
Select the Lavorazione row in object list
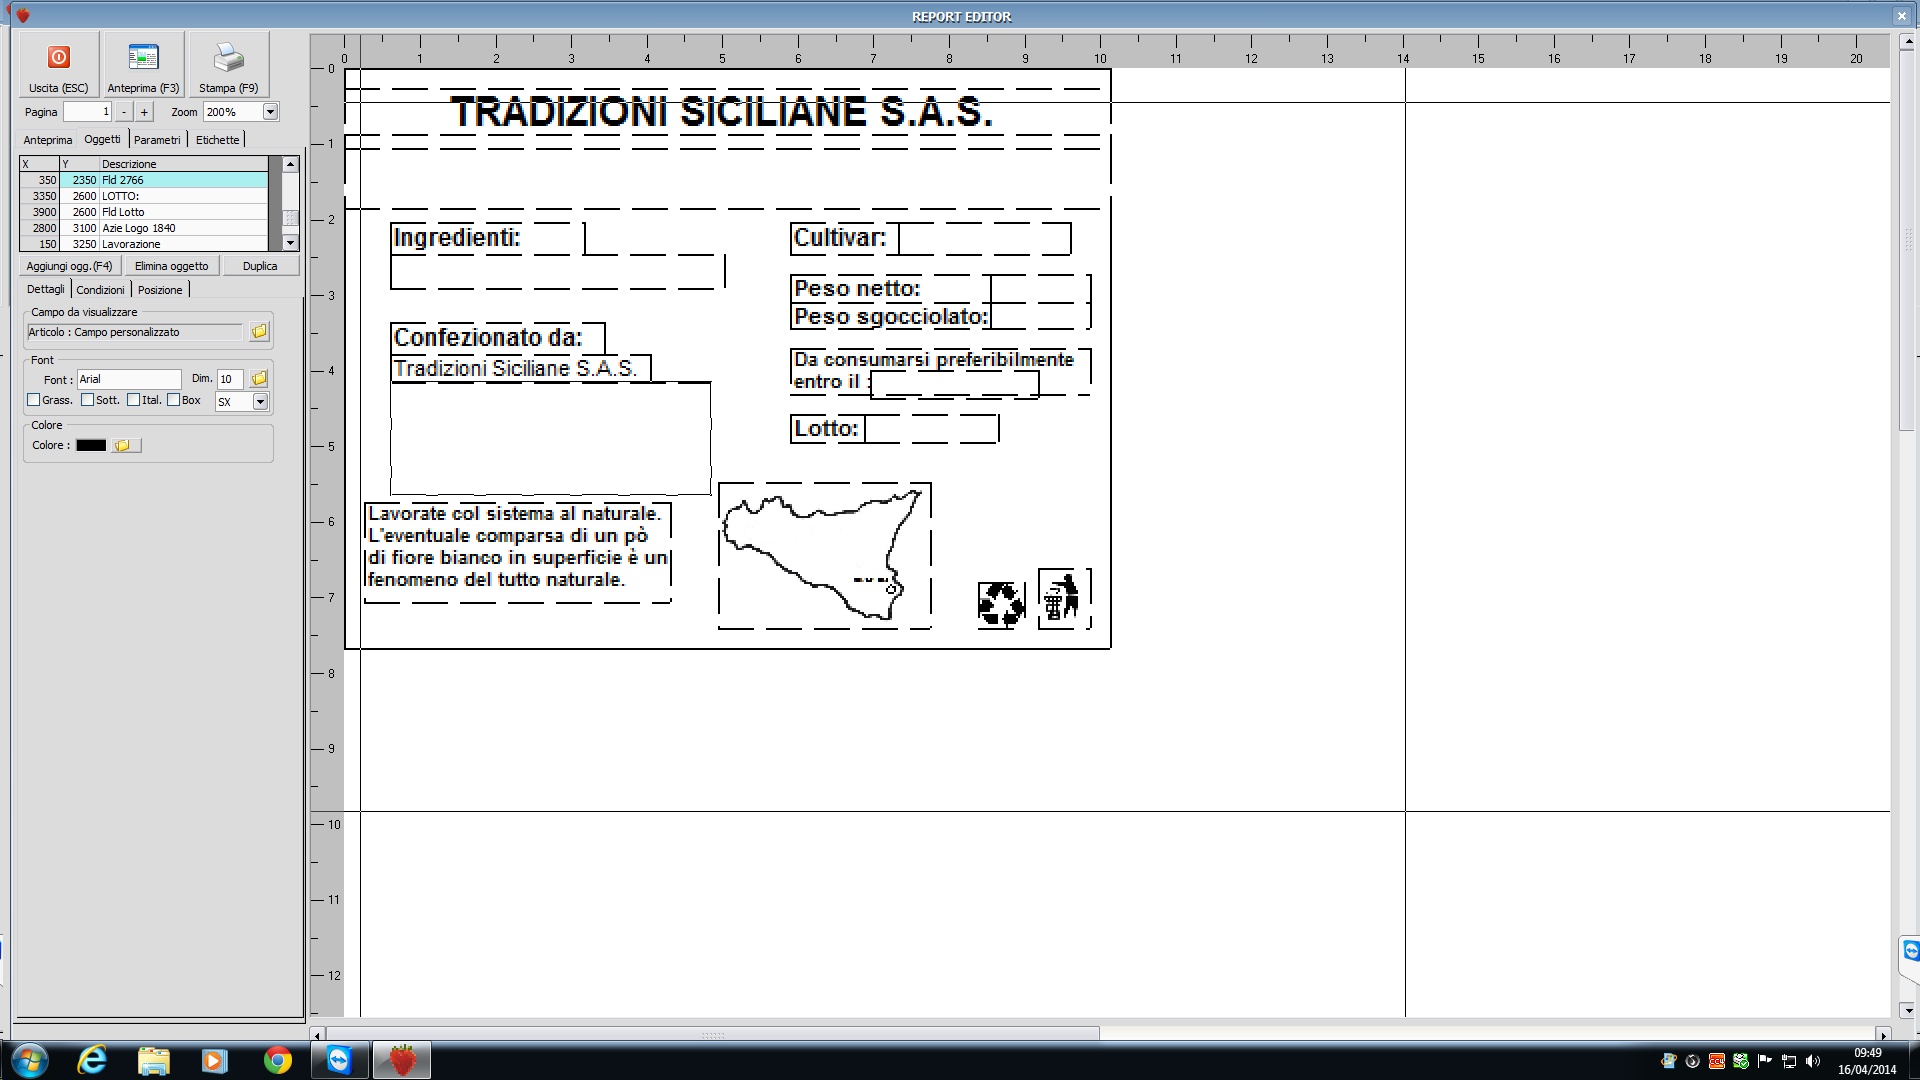[144, 244]
